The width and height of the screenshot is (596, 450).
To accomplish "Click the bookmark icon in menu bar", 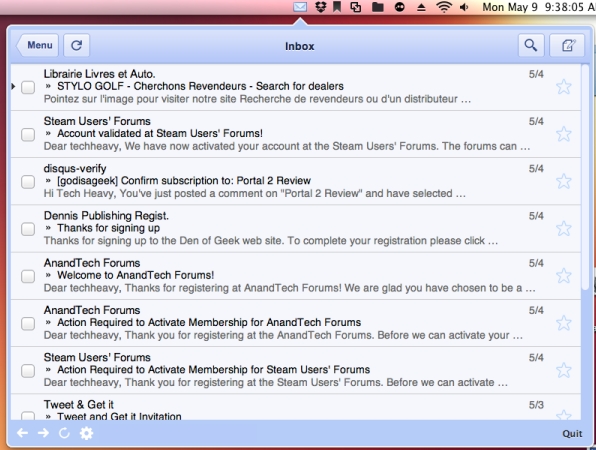I will click(337, 7).
